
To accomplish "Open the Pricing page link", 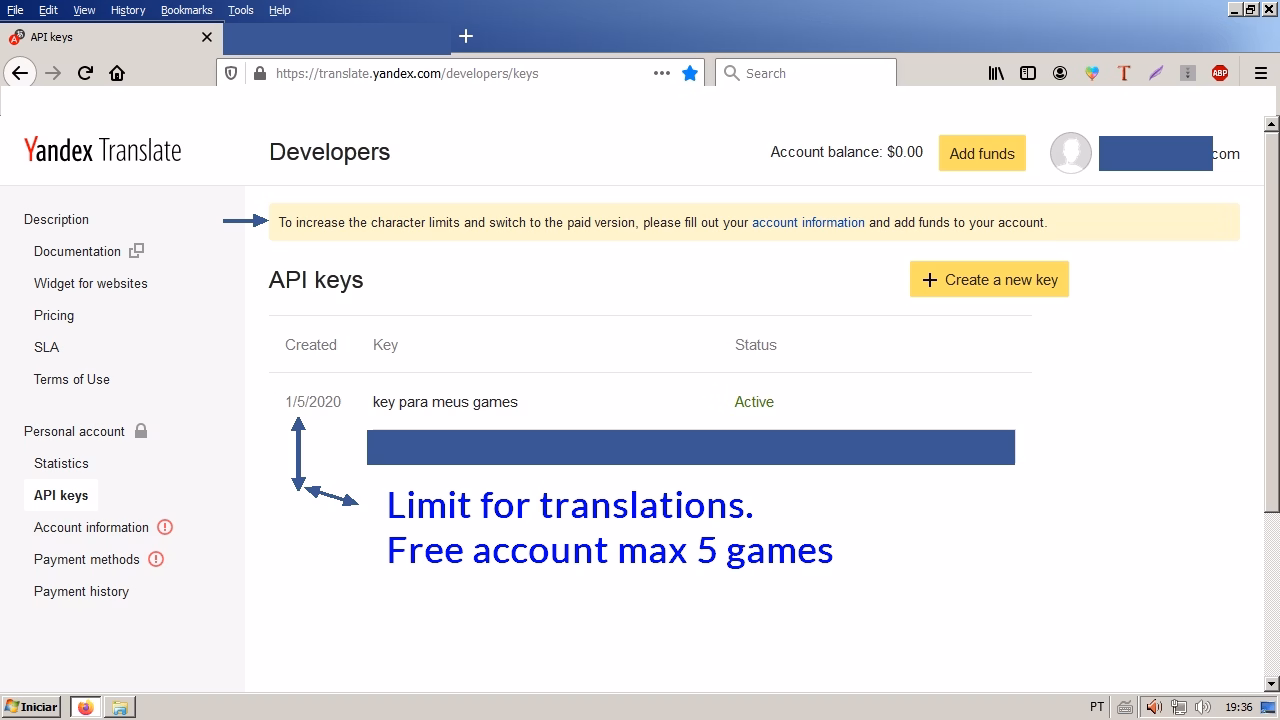I will tap(54, 315).
